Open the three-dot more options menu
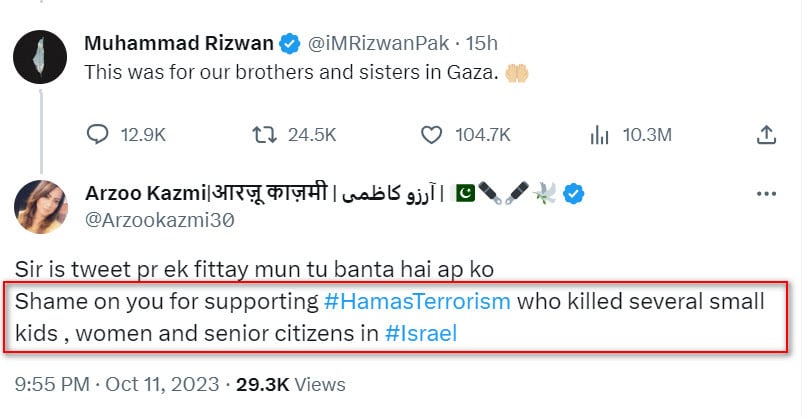 point(766,194)
